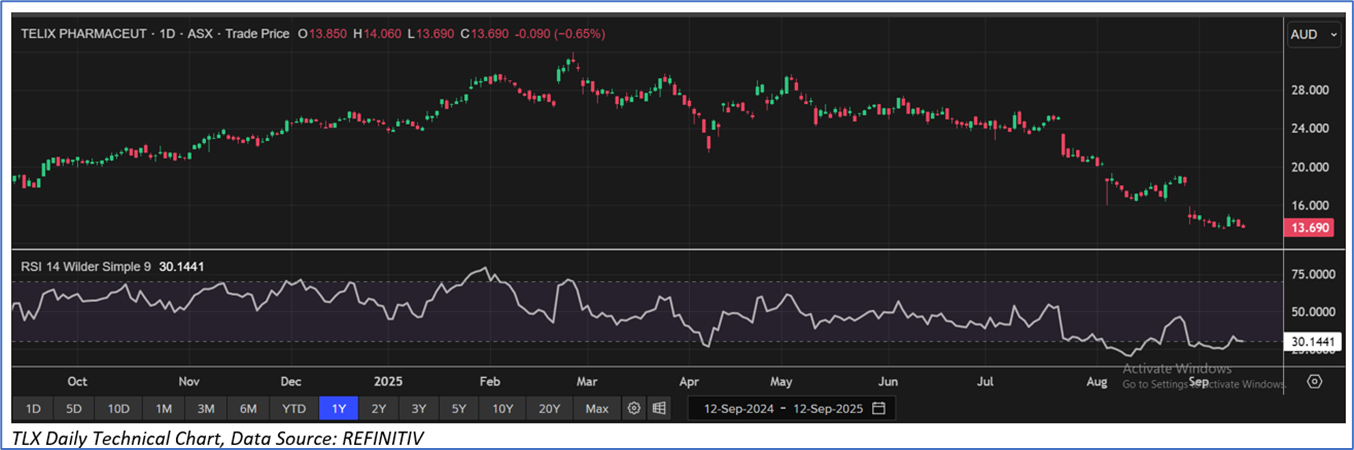The width and height of the screenshot is (1354, 450).
Task: Choose the 10D time range
Action: [119, 408]
